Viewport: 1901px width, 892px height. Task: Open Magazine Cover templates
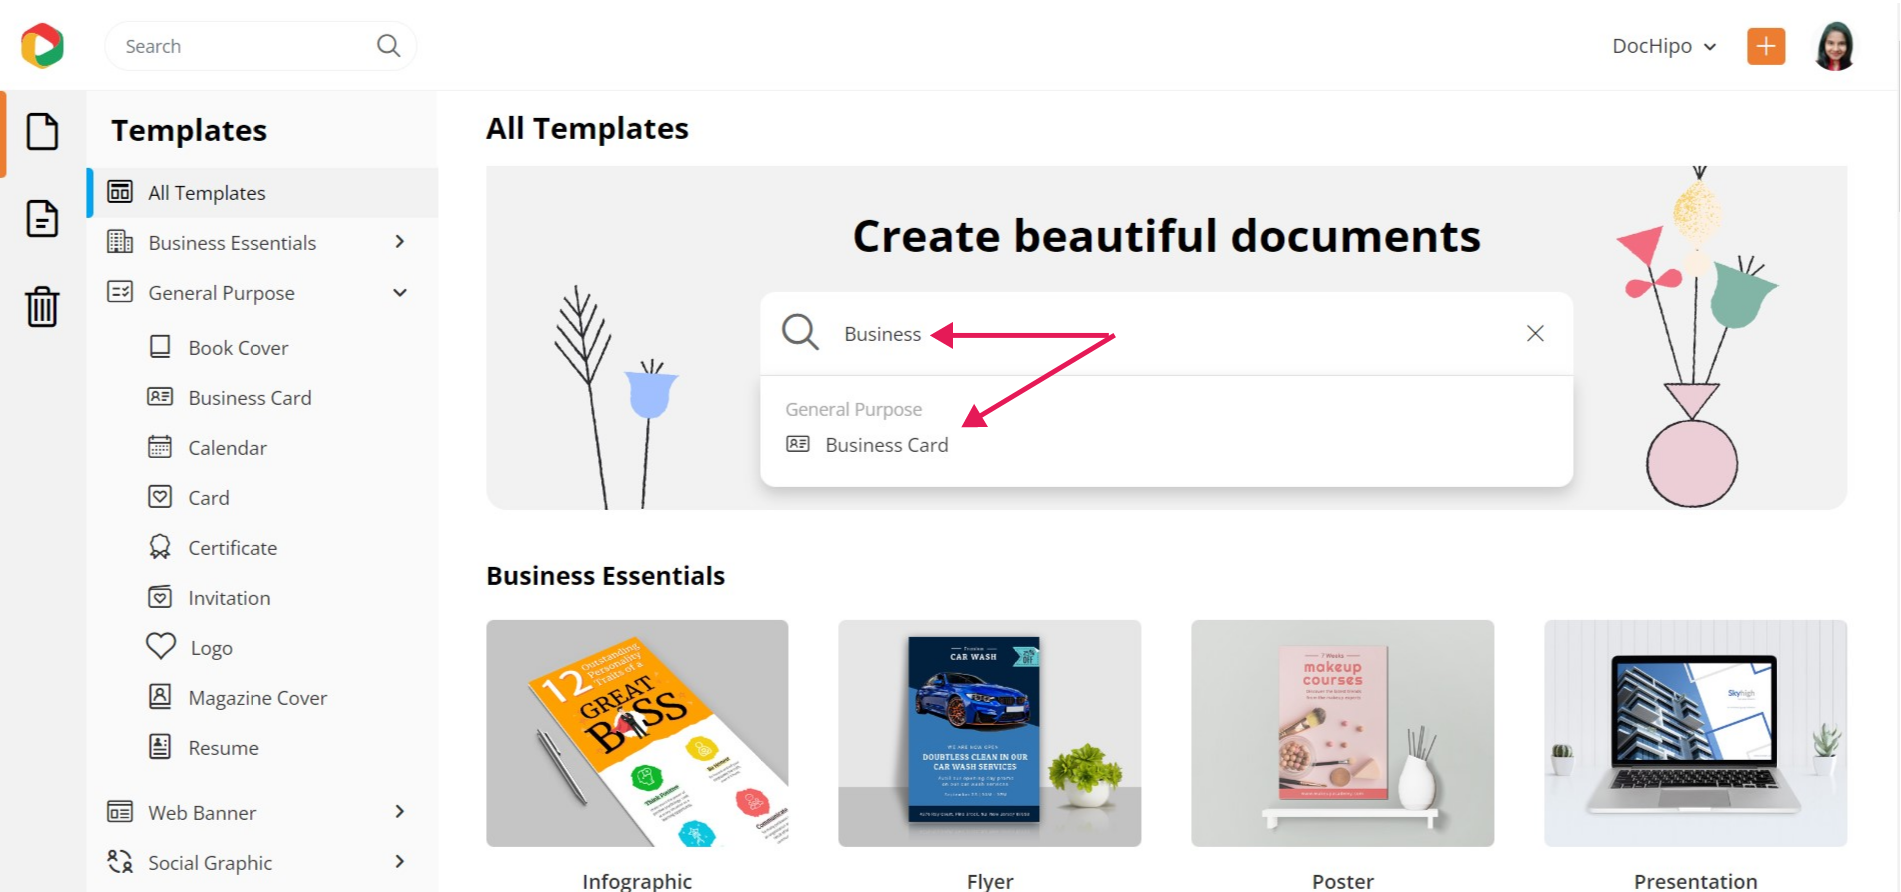[258, 698]
